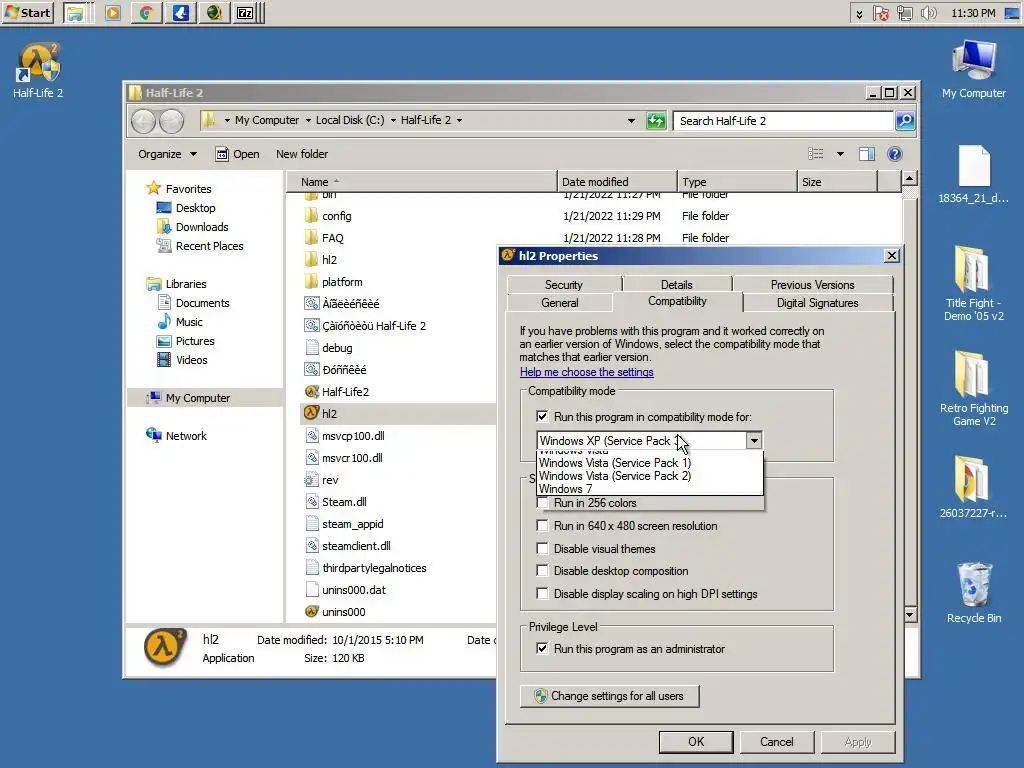The height and width of the screenshot is (768, 1024).
Task: Open Explorer help question mark icon
Action: click(x=895, y=154)
